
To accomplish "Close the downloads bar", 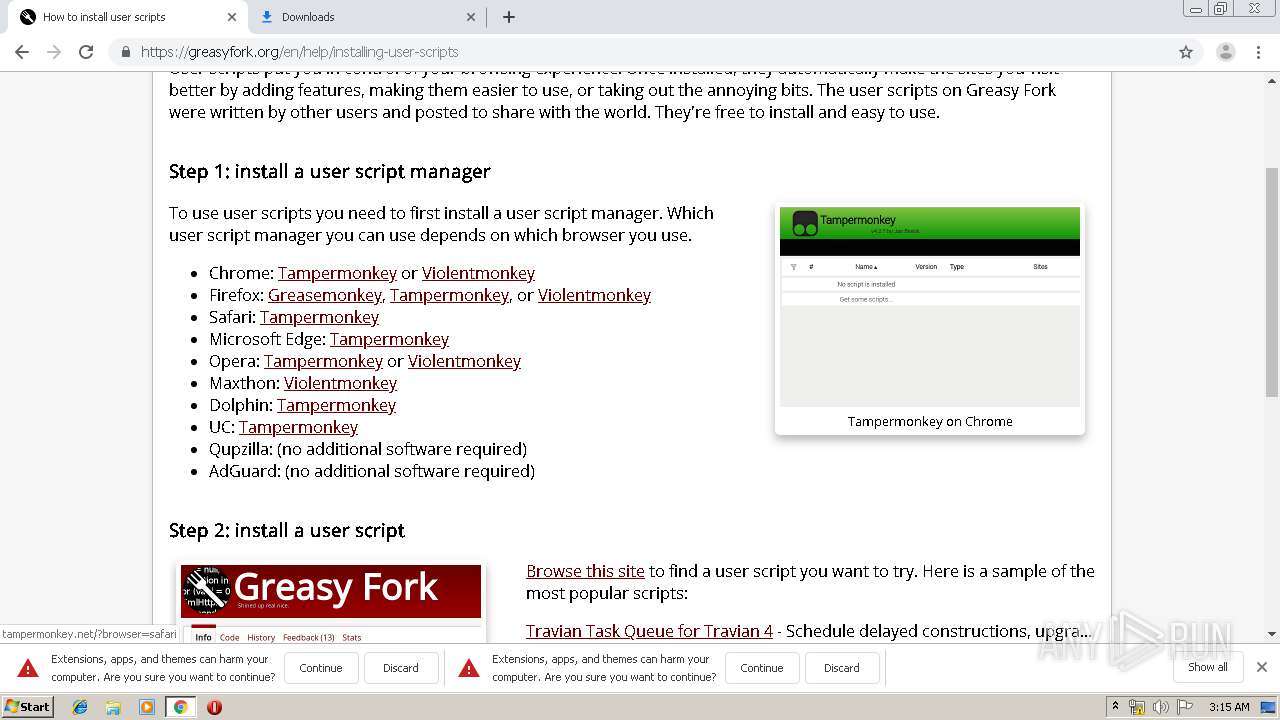I will 1262,667.
